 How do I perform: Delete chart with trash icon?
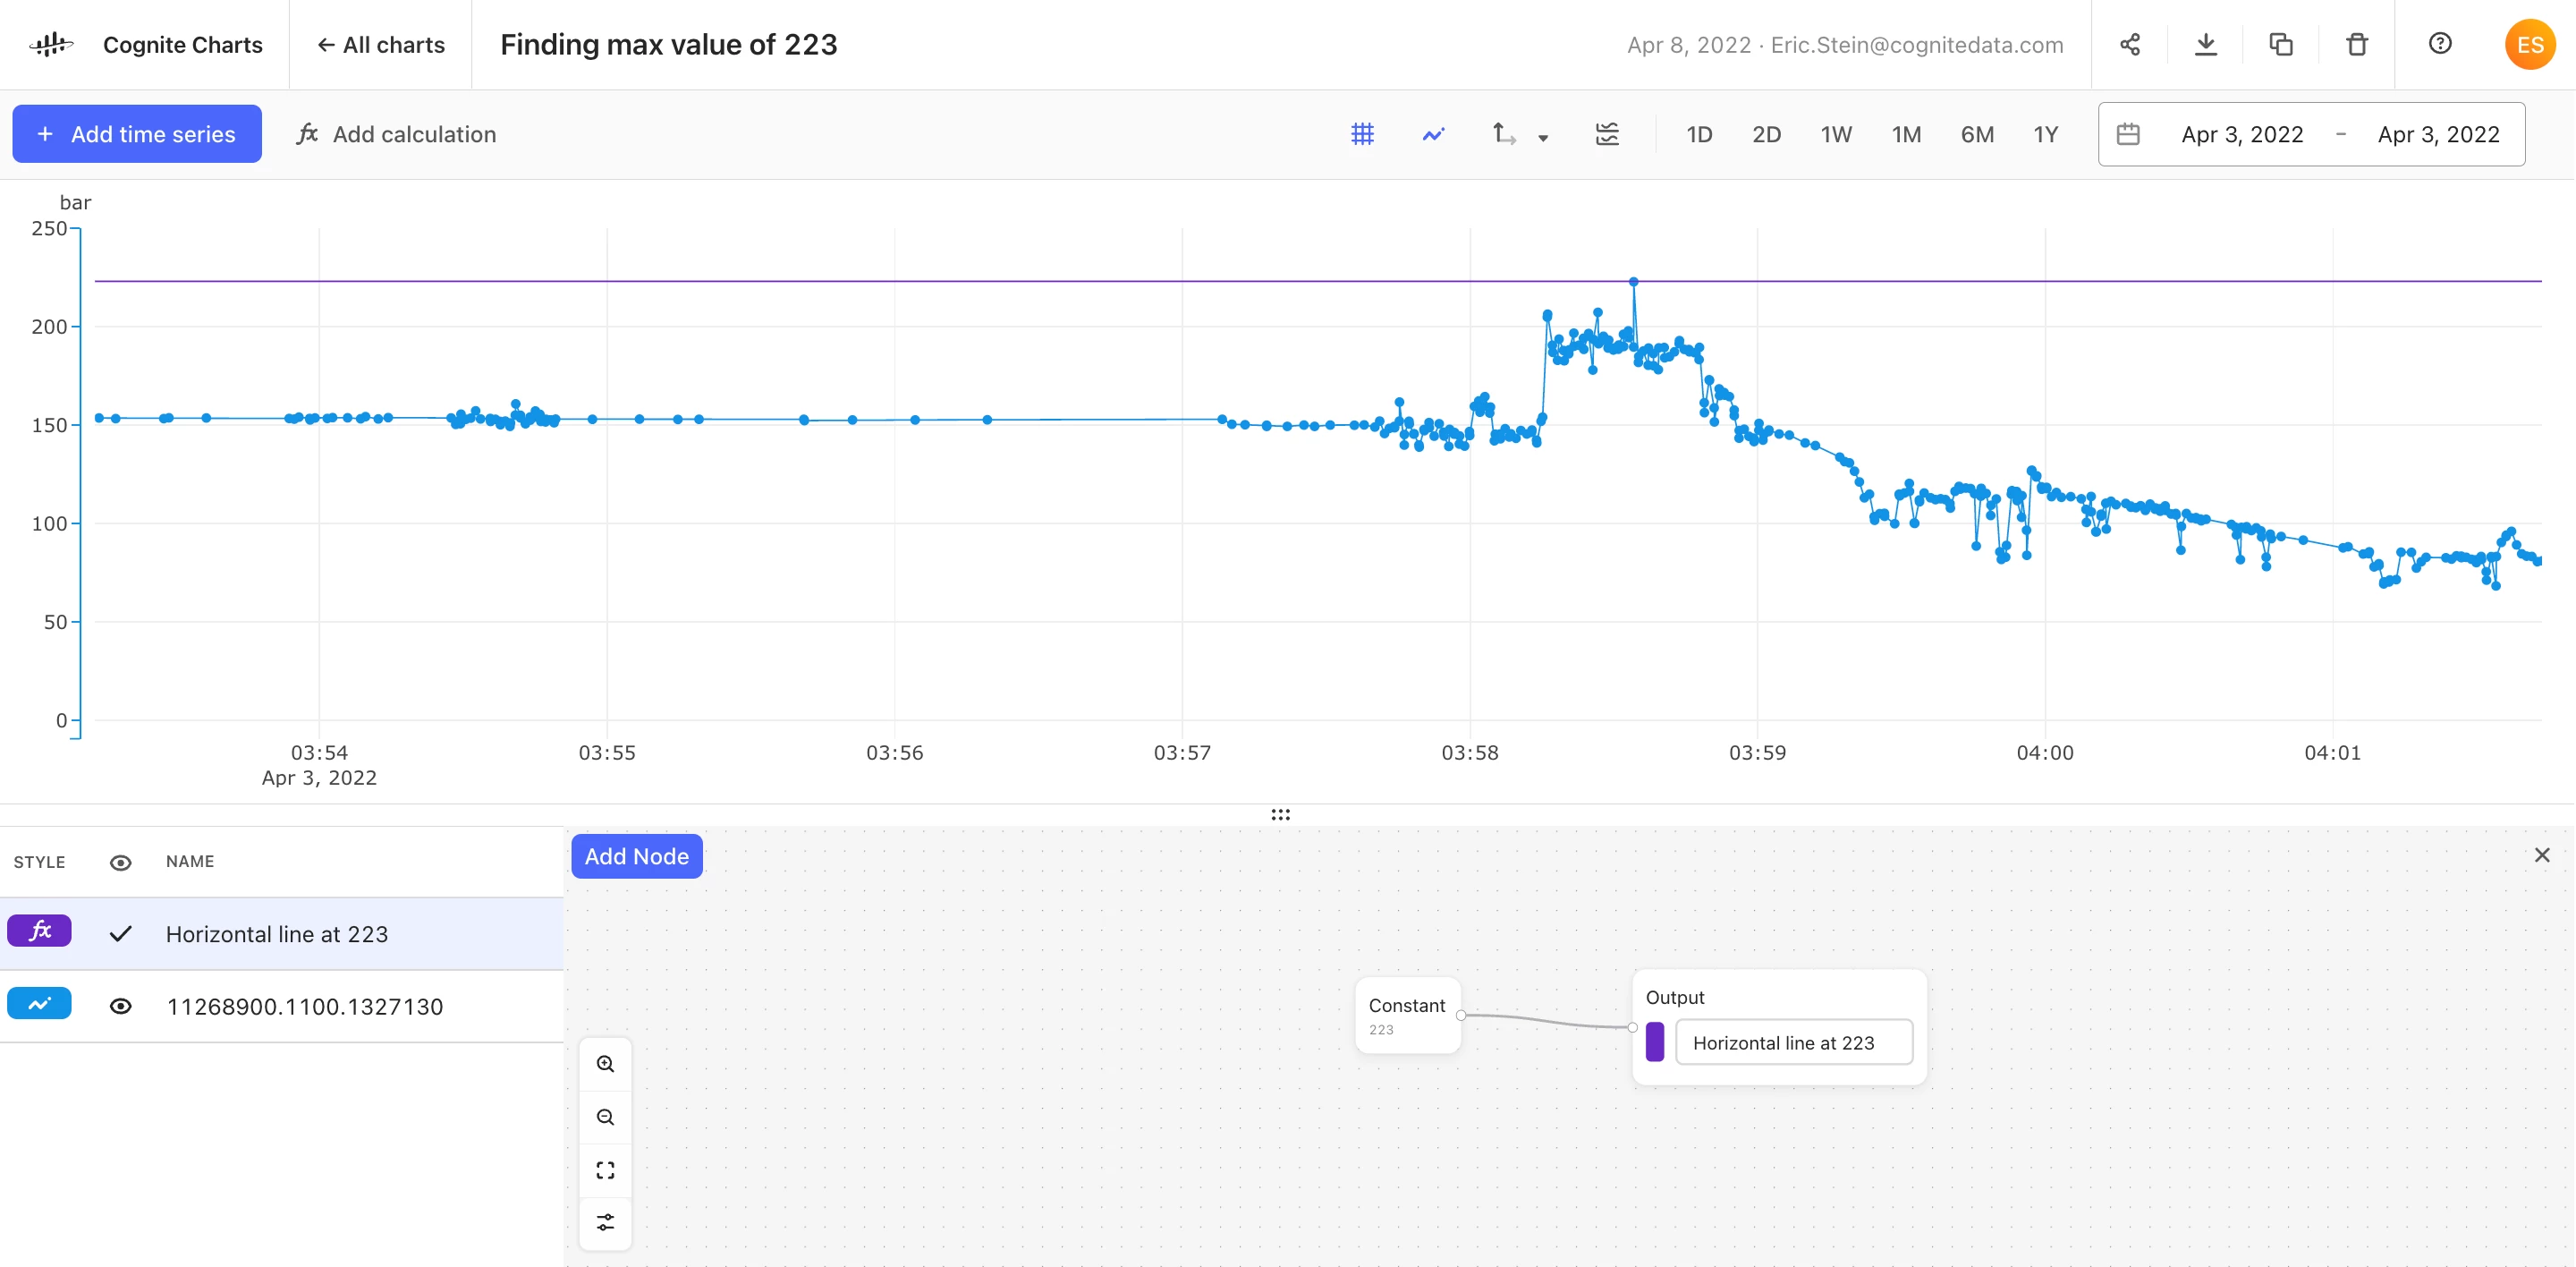pyautogui.click(x=2357, y=44)
